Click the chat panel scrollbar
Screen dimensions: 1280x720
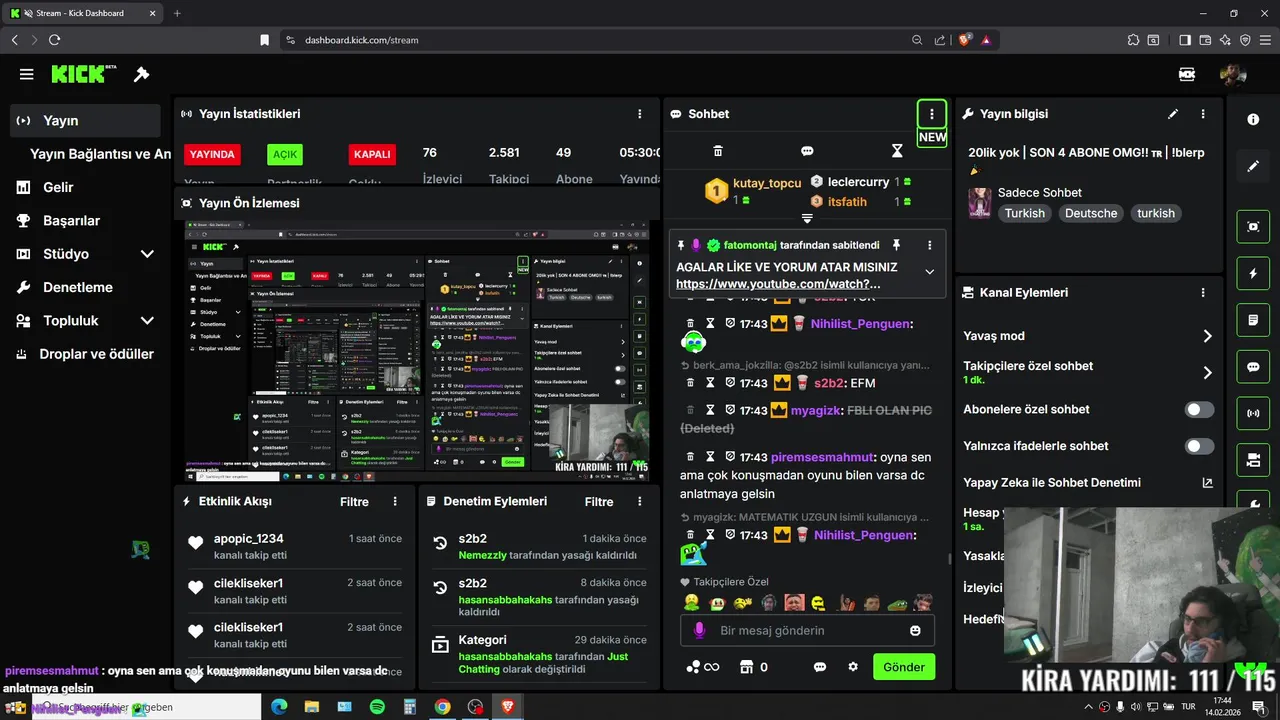coord(949,560)
